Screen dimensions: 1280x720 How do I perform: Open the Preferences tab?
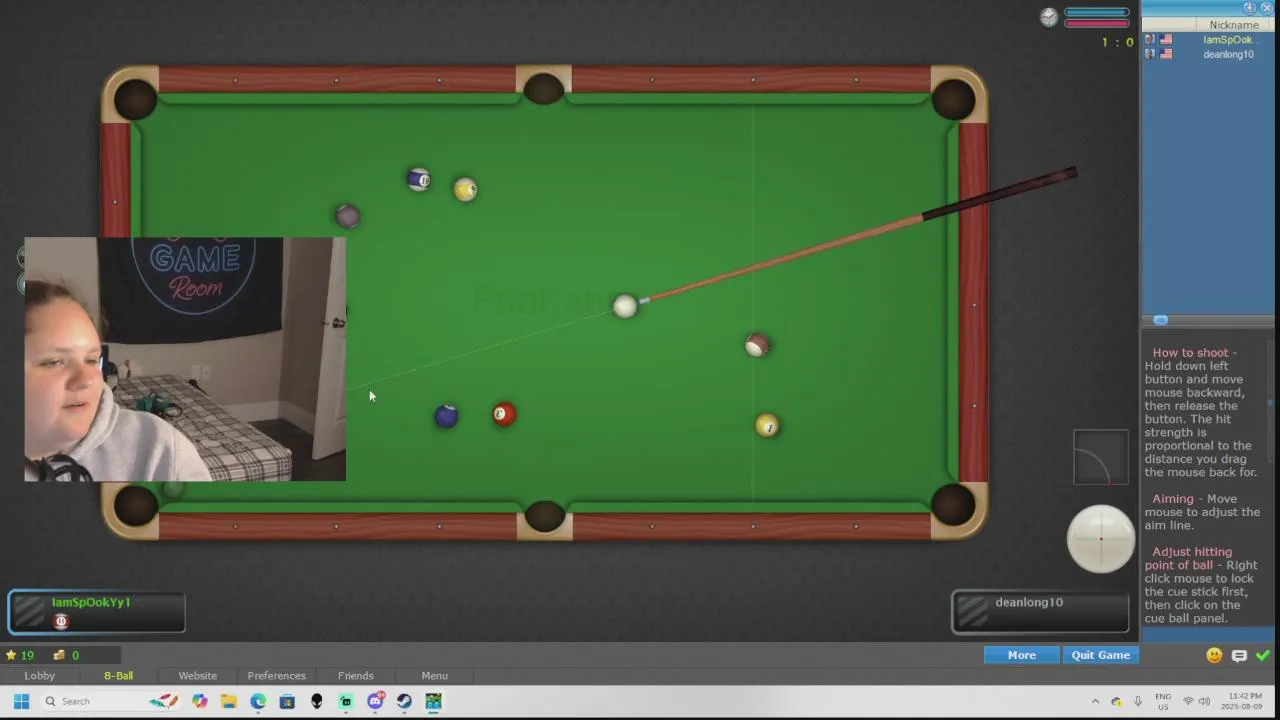click(x=277, y=676)
